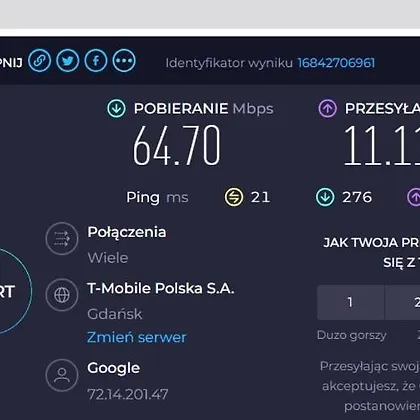Click the yellow idle ping icon

pos(234,197)
